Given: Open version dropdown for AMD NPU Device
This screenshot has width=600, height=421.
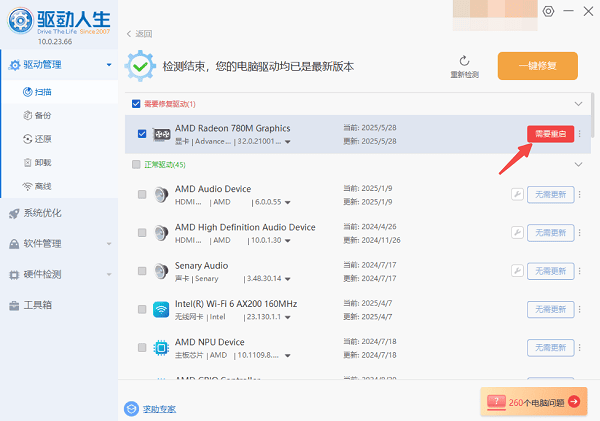Looking at the screenshot, I should click(x=288, y=356).
